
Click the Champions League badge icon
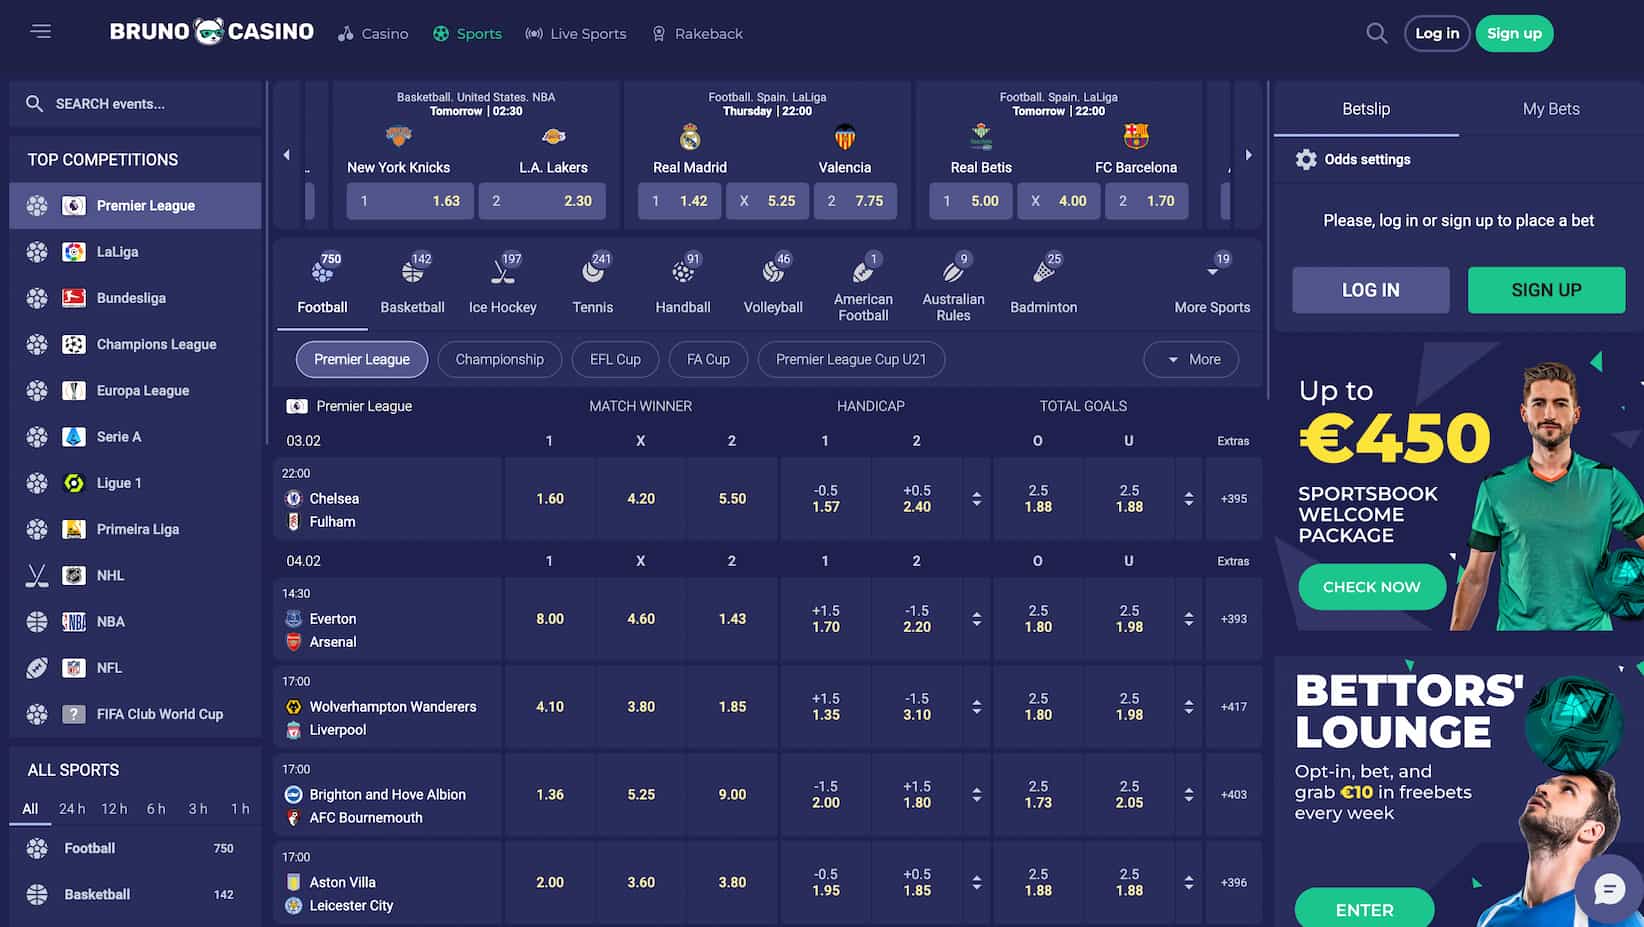click(x=74, y=344)
